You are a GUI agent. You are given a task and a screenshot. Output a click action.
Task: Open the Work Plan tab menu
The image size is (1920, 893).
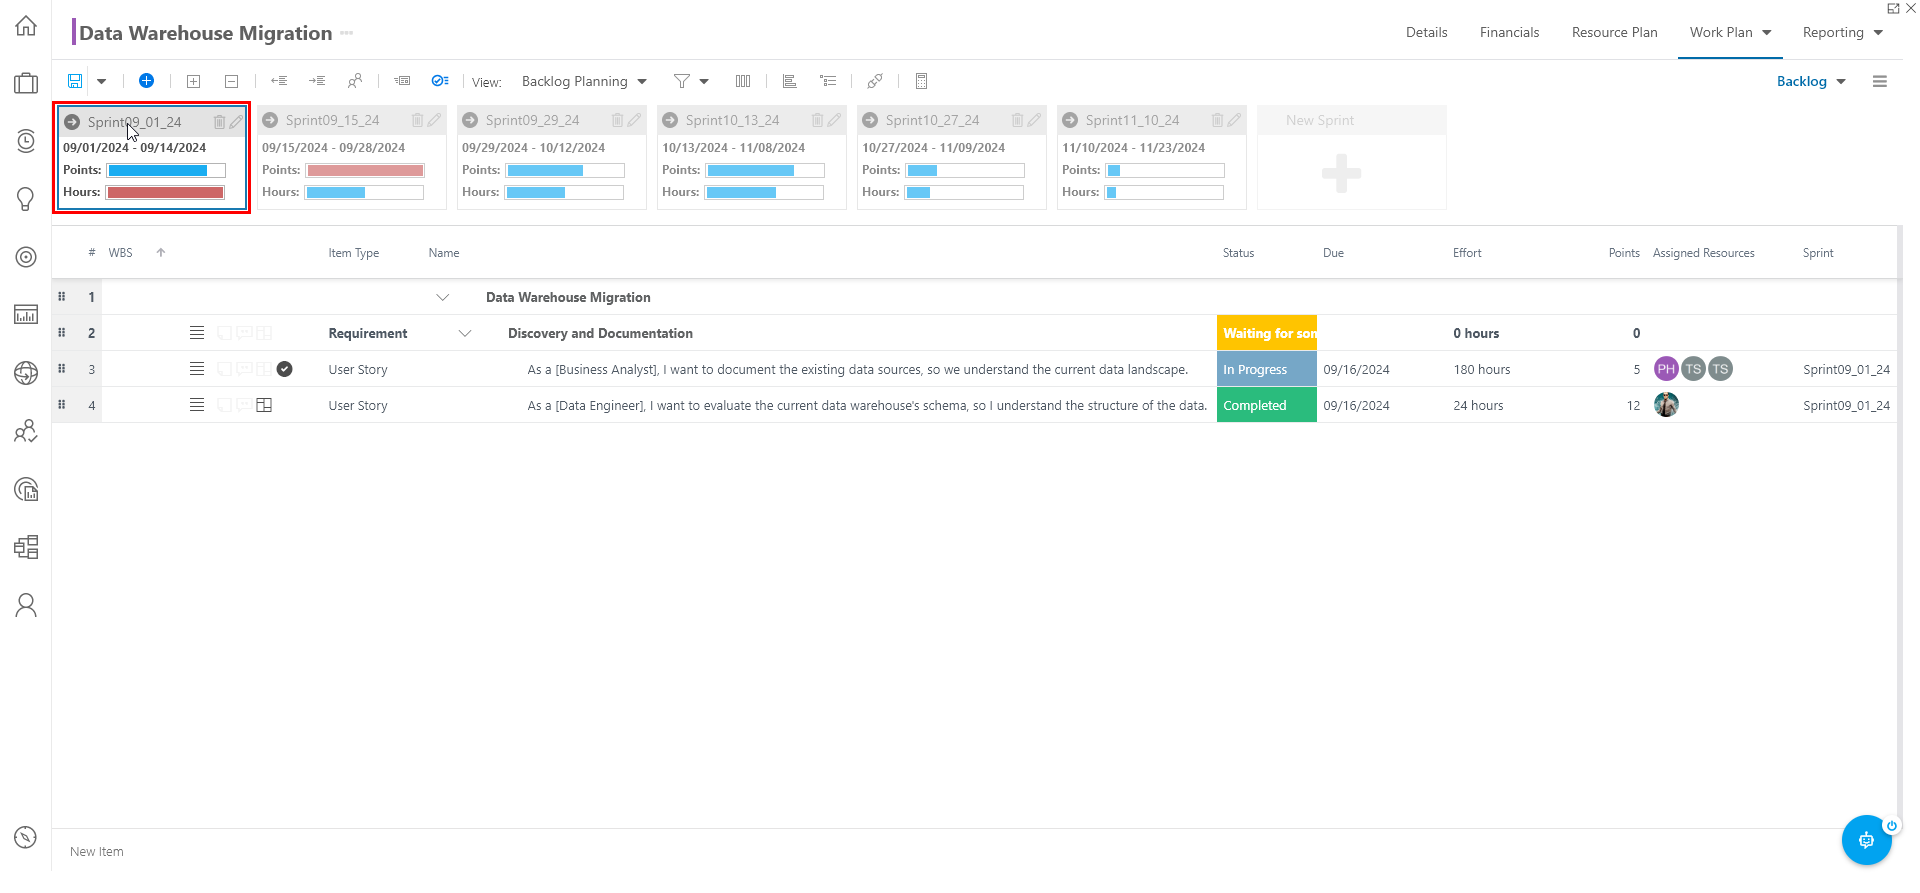click(x=1730, y=32)
